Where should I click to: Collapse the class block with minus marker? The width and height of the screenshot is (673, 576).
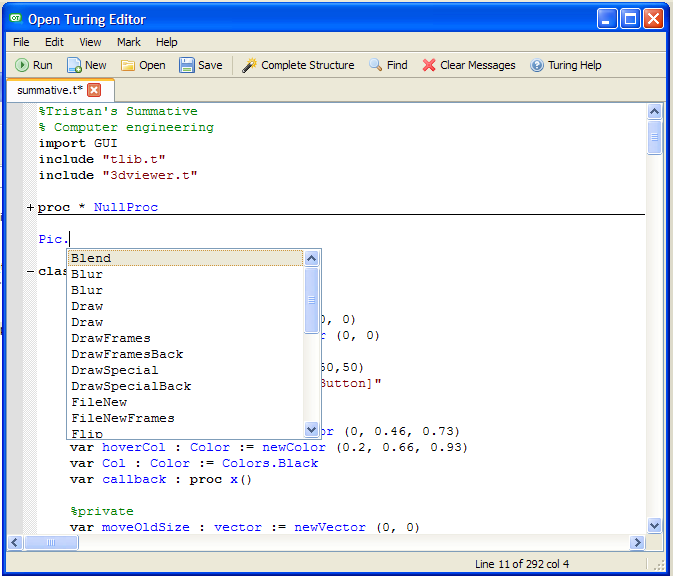[30, 272]
